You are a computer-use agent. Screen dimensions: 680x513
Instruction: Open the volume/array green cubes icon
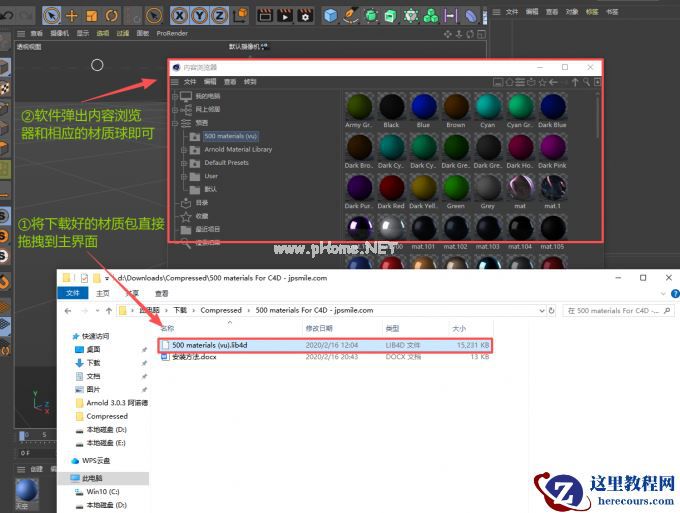[431, 16]
